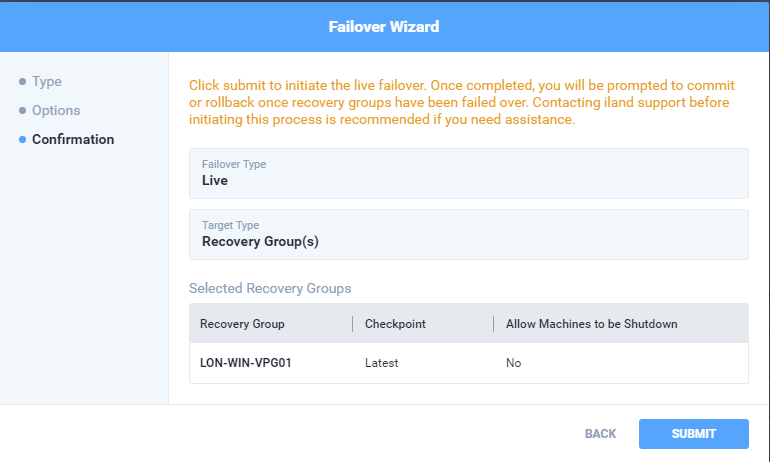
Task: Click the SUBMIT button
Action: click(693, 434)
